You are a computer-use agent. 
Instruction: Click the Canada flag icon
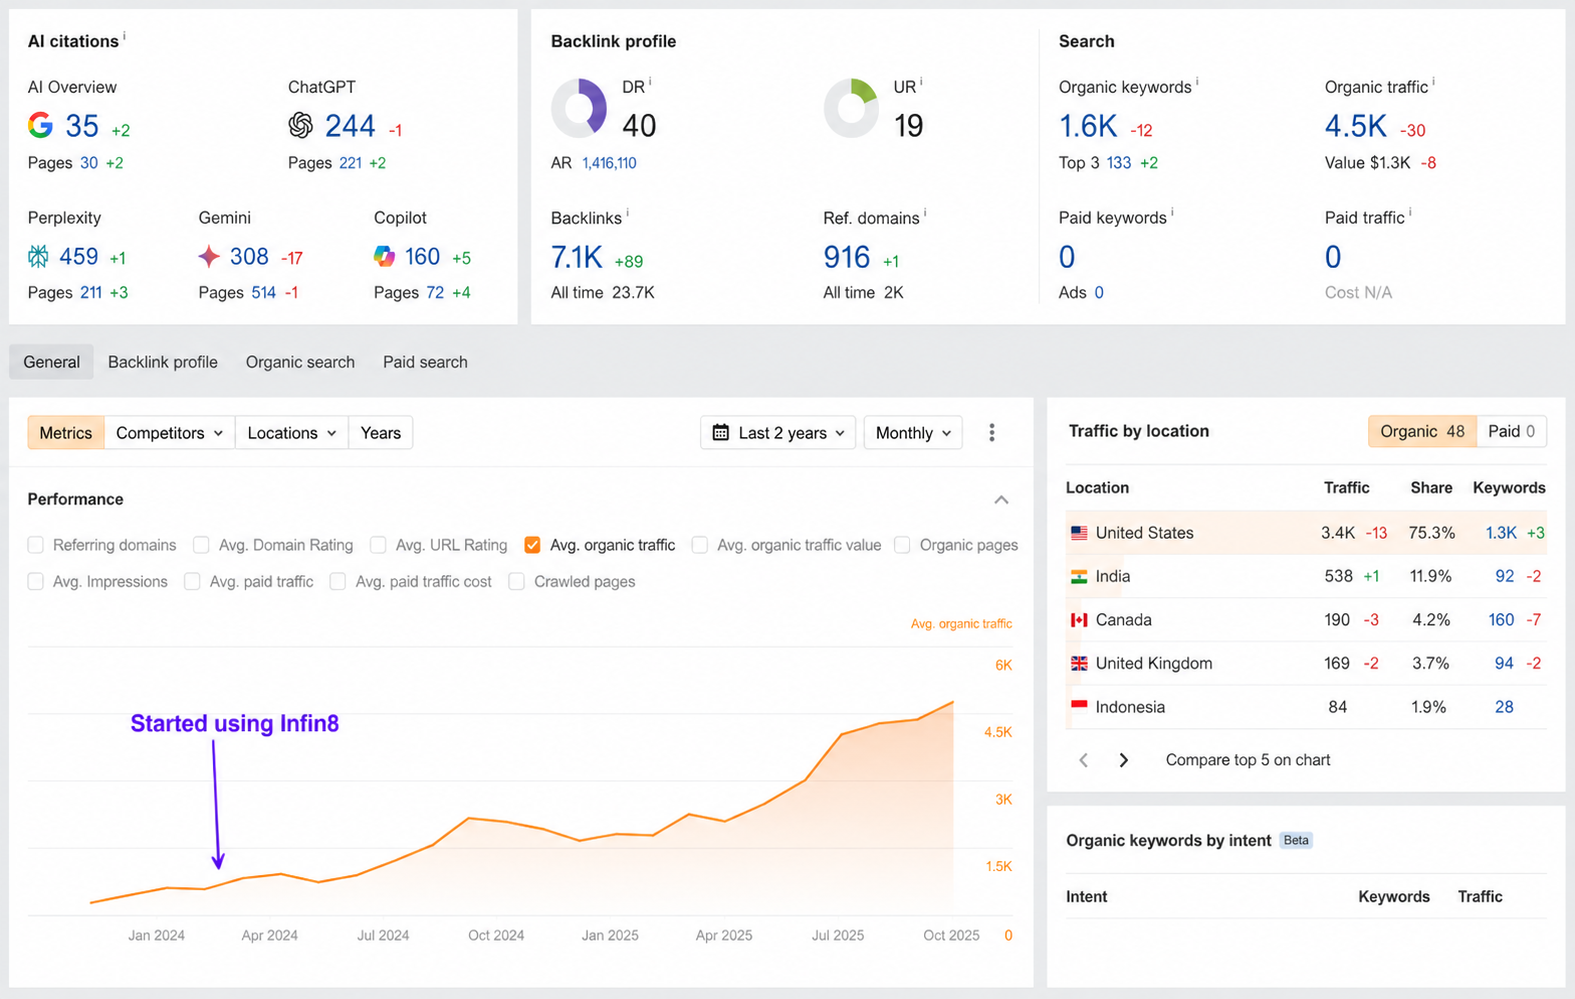click(x=1079, y=620)
